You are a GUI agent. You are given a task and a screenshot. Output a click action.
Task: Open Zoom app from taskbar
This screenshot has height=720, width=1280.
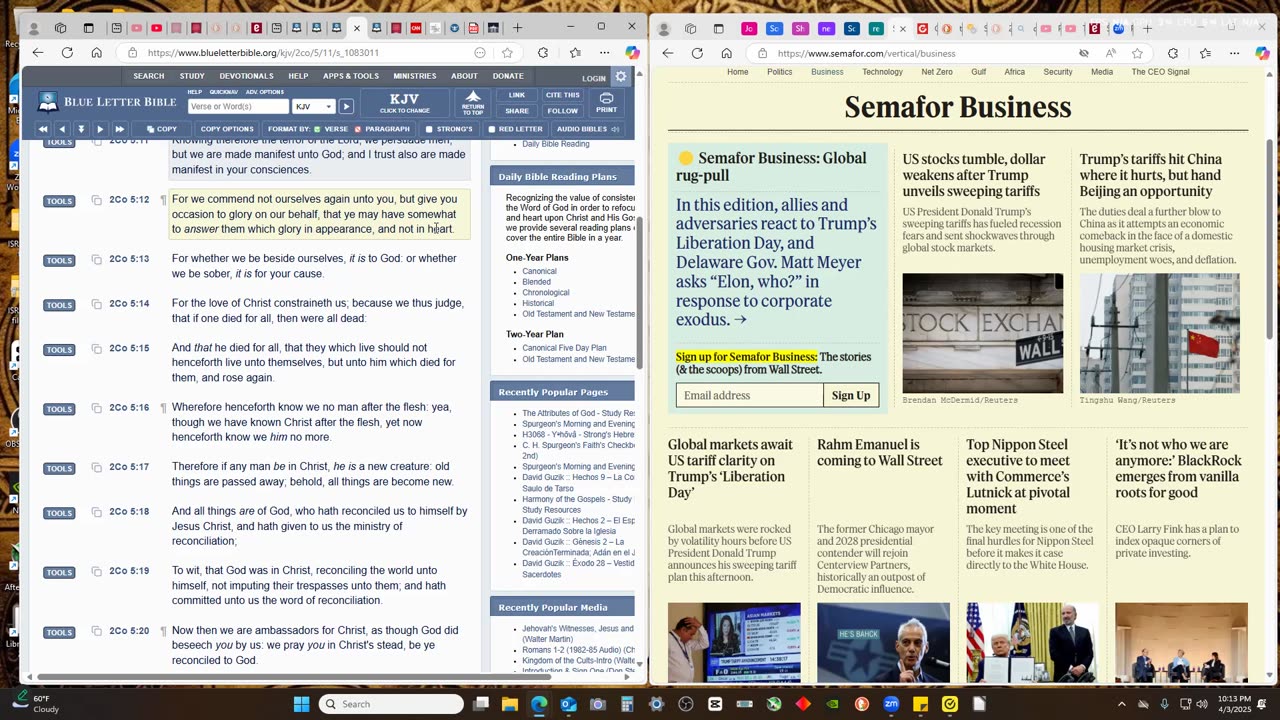point(891,704)
